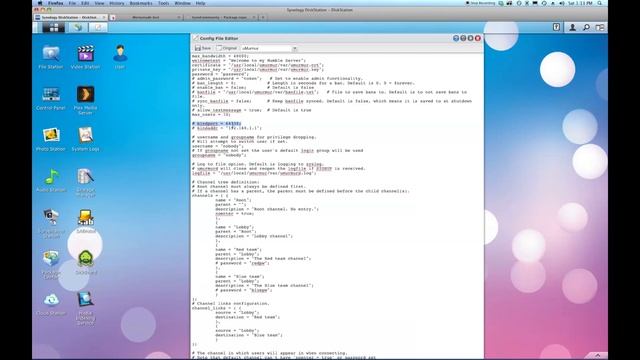This screenshot has width=640, height=360.
Task: Click the channel_links line in editor
Action: point(216,308)
